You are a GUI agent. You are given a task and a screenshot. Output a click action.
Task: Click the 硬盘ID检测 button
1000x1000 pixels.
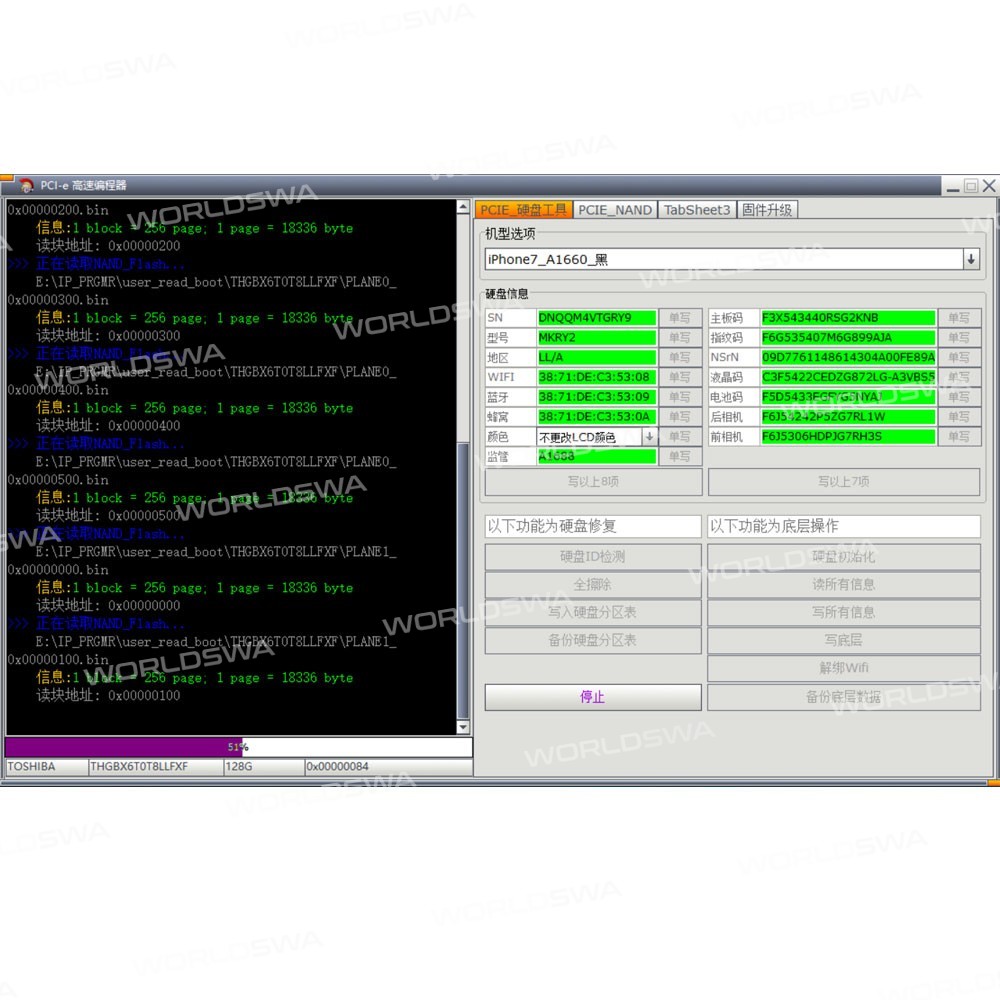click(x=593, y=557)
